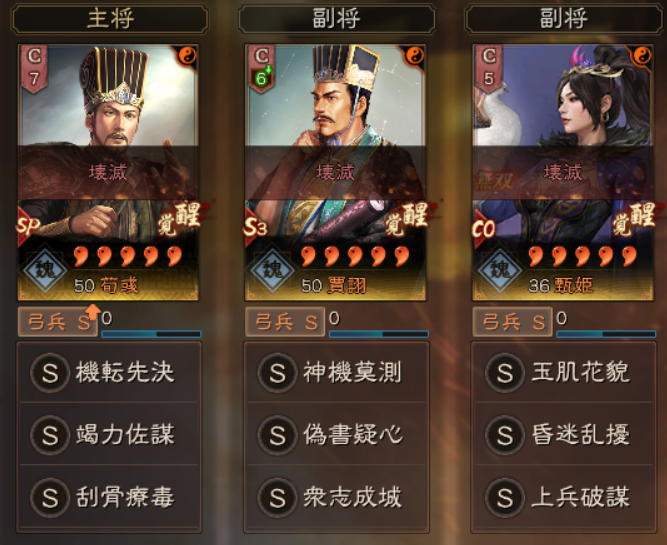Click 弓兵 S troop button under 荀彧
This screenshot has height=545, width=667.
pos(58,322)
